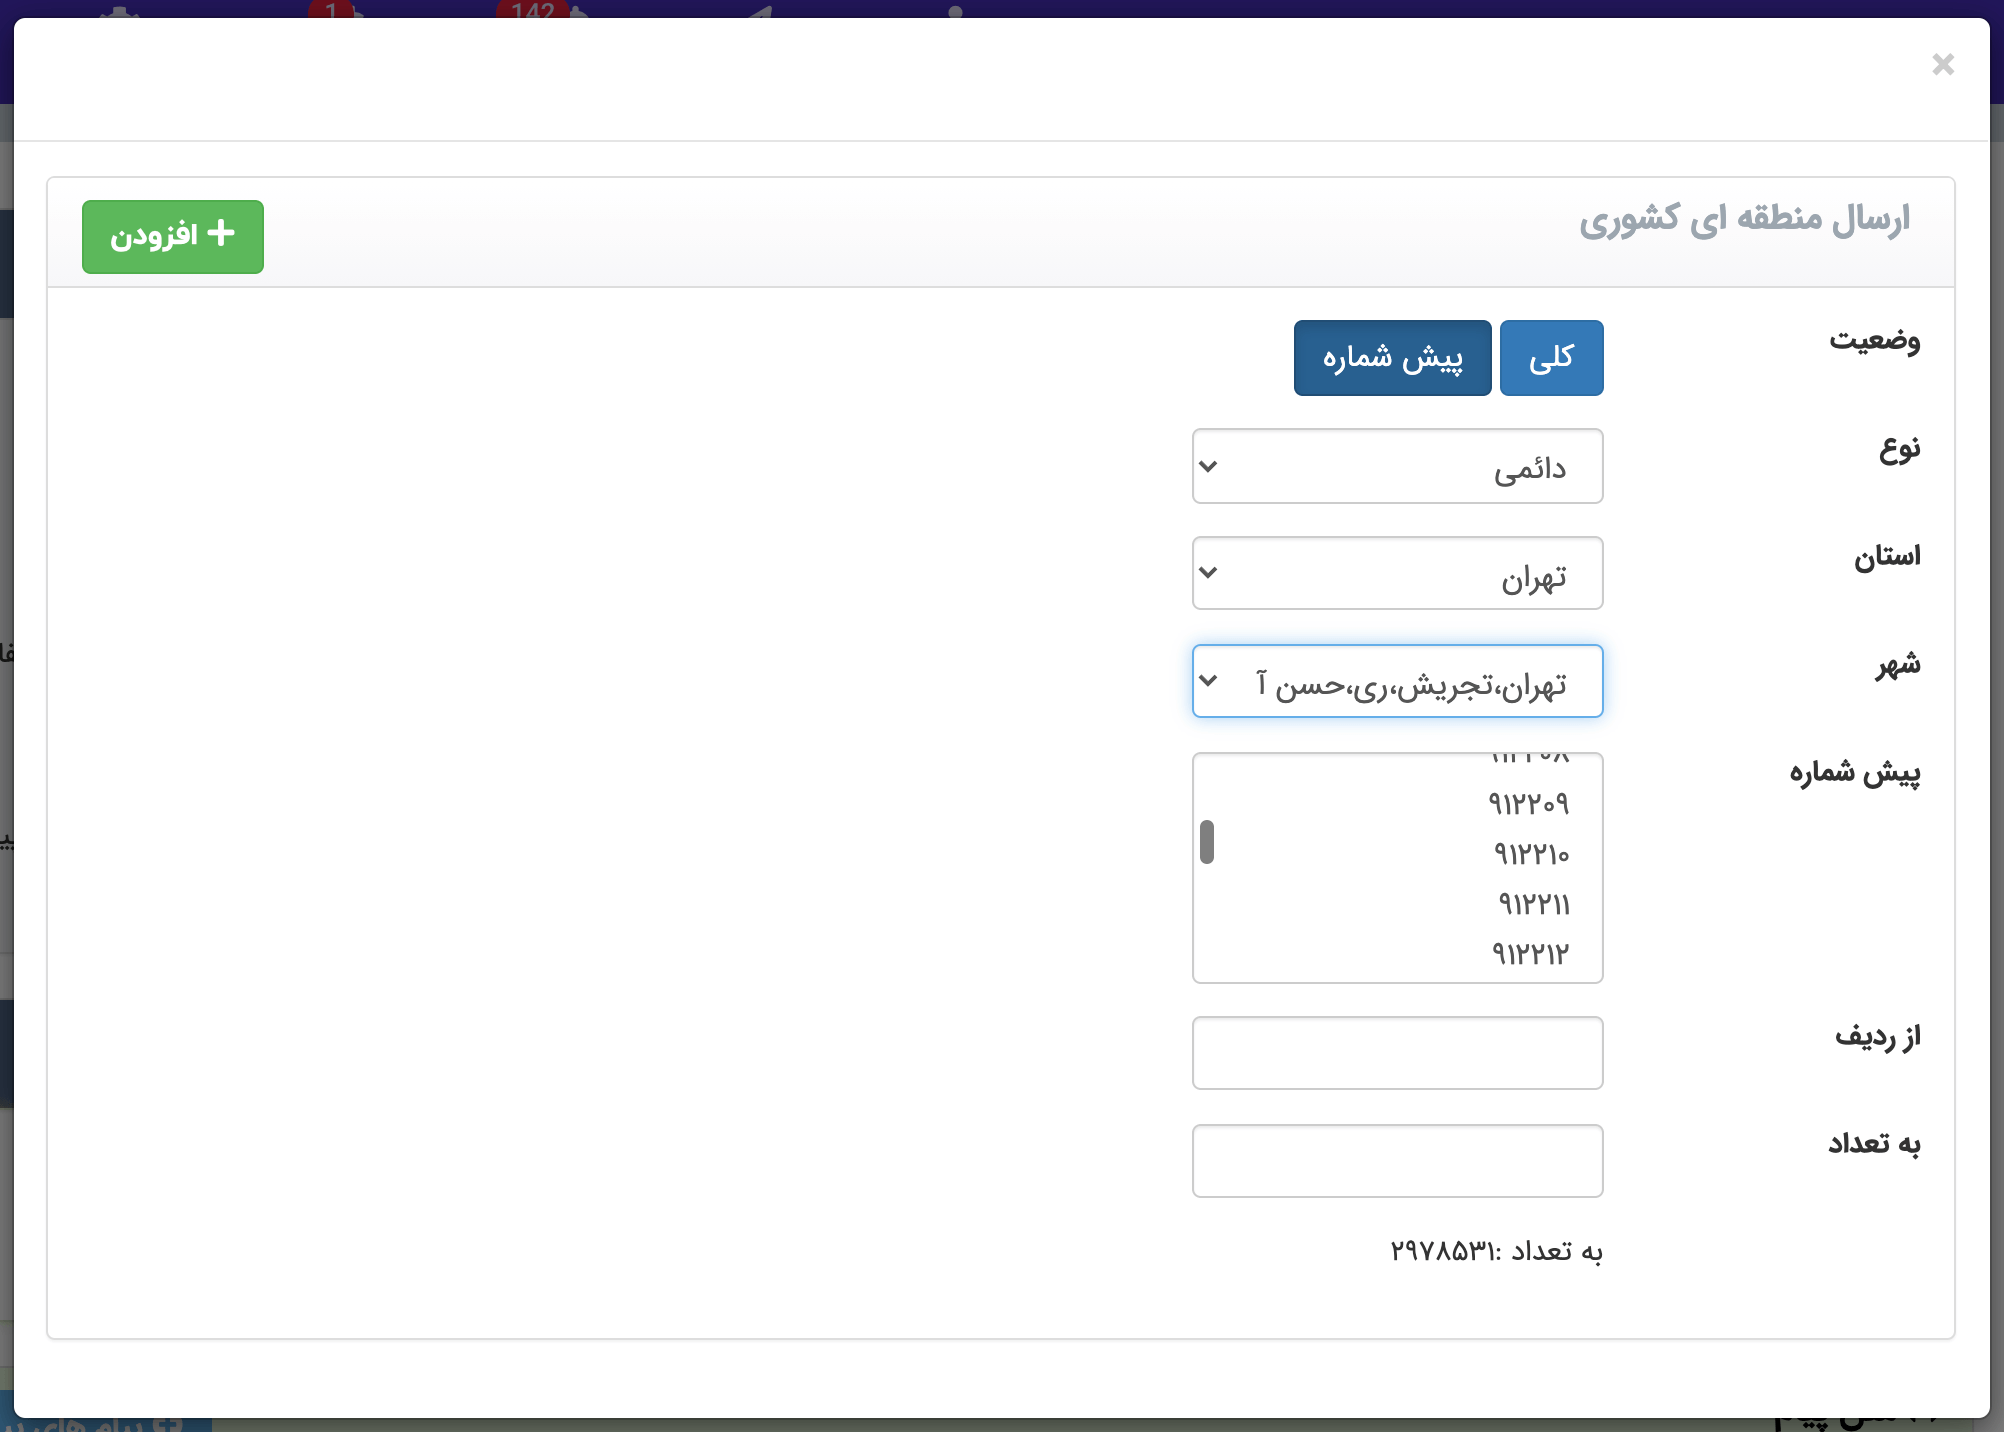Viewport: 2004px width, 1432px height.
Task: Select the کلی status mode button
Action: click(x=1551, y=358)
